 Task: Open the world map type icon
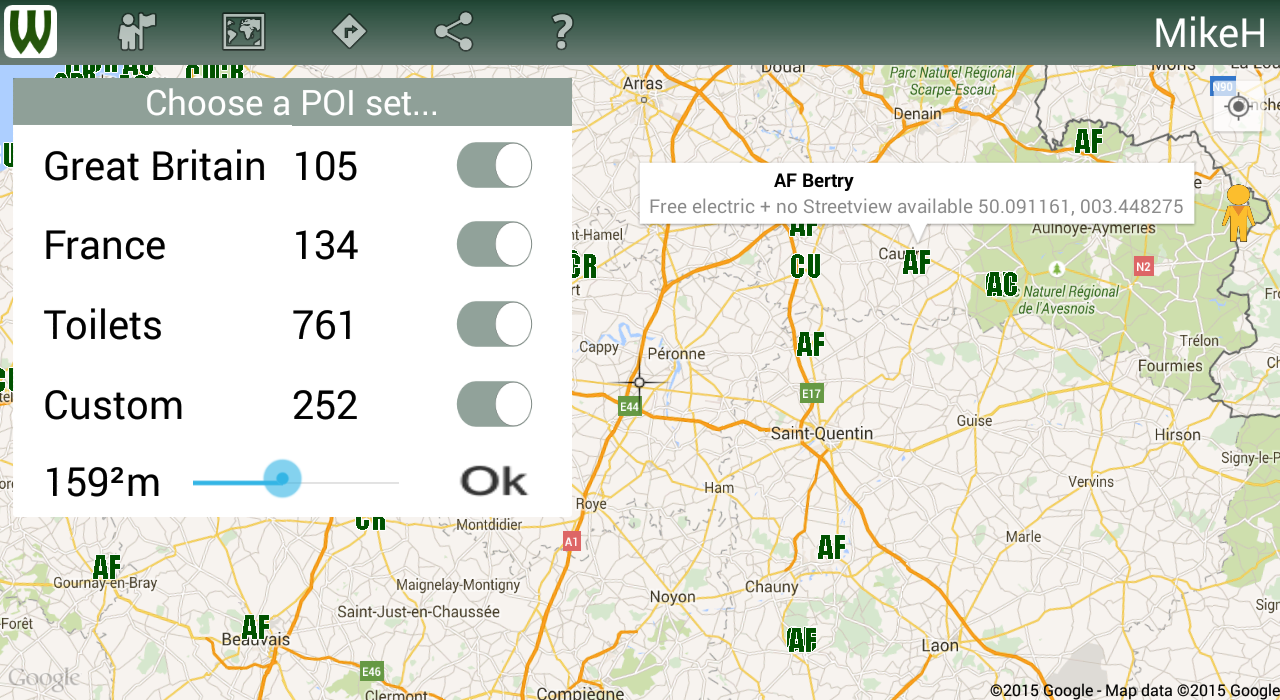click(244, 32)
